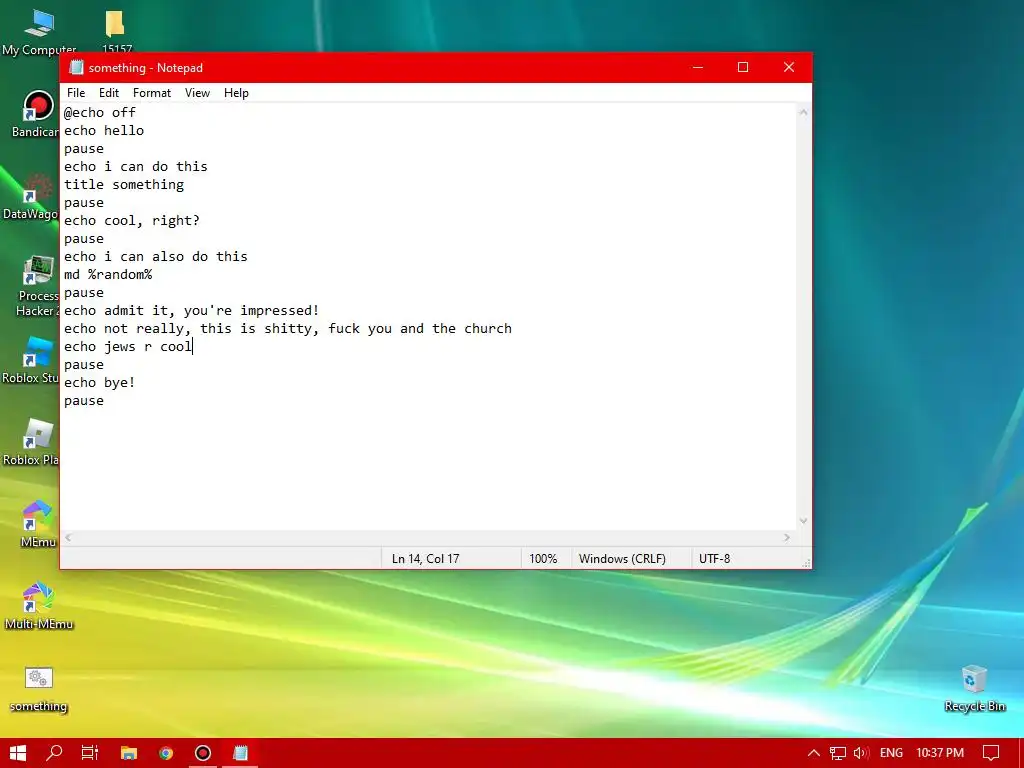Open File Explorer from the taskbar
The image size is (1024, 768).
129,753
